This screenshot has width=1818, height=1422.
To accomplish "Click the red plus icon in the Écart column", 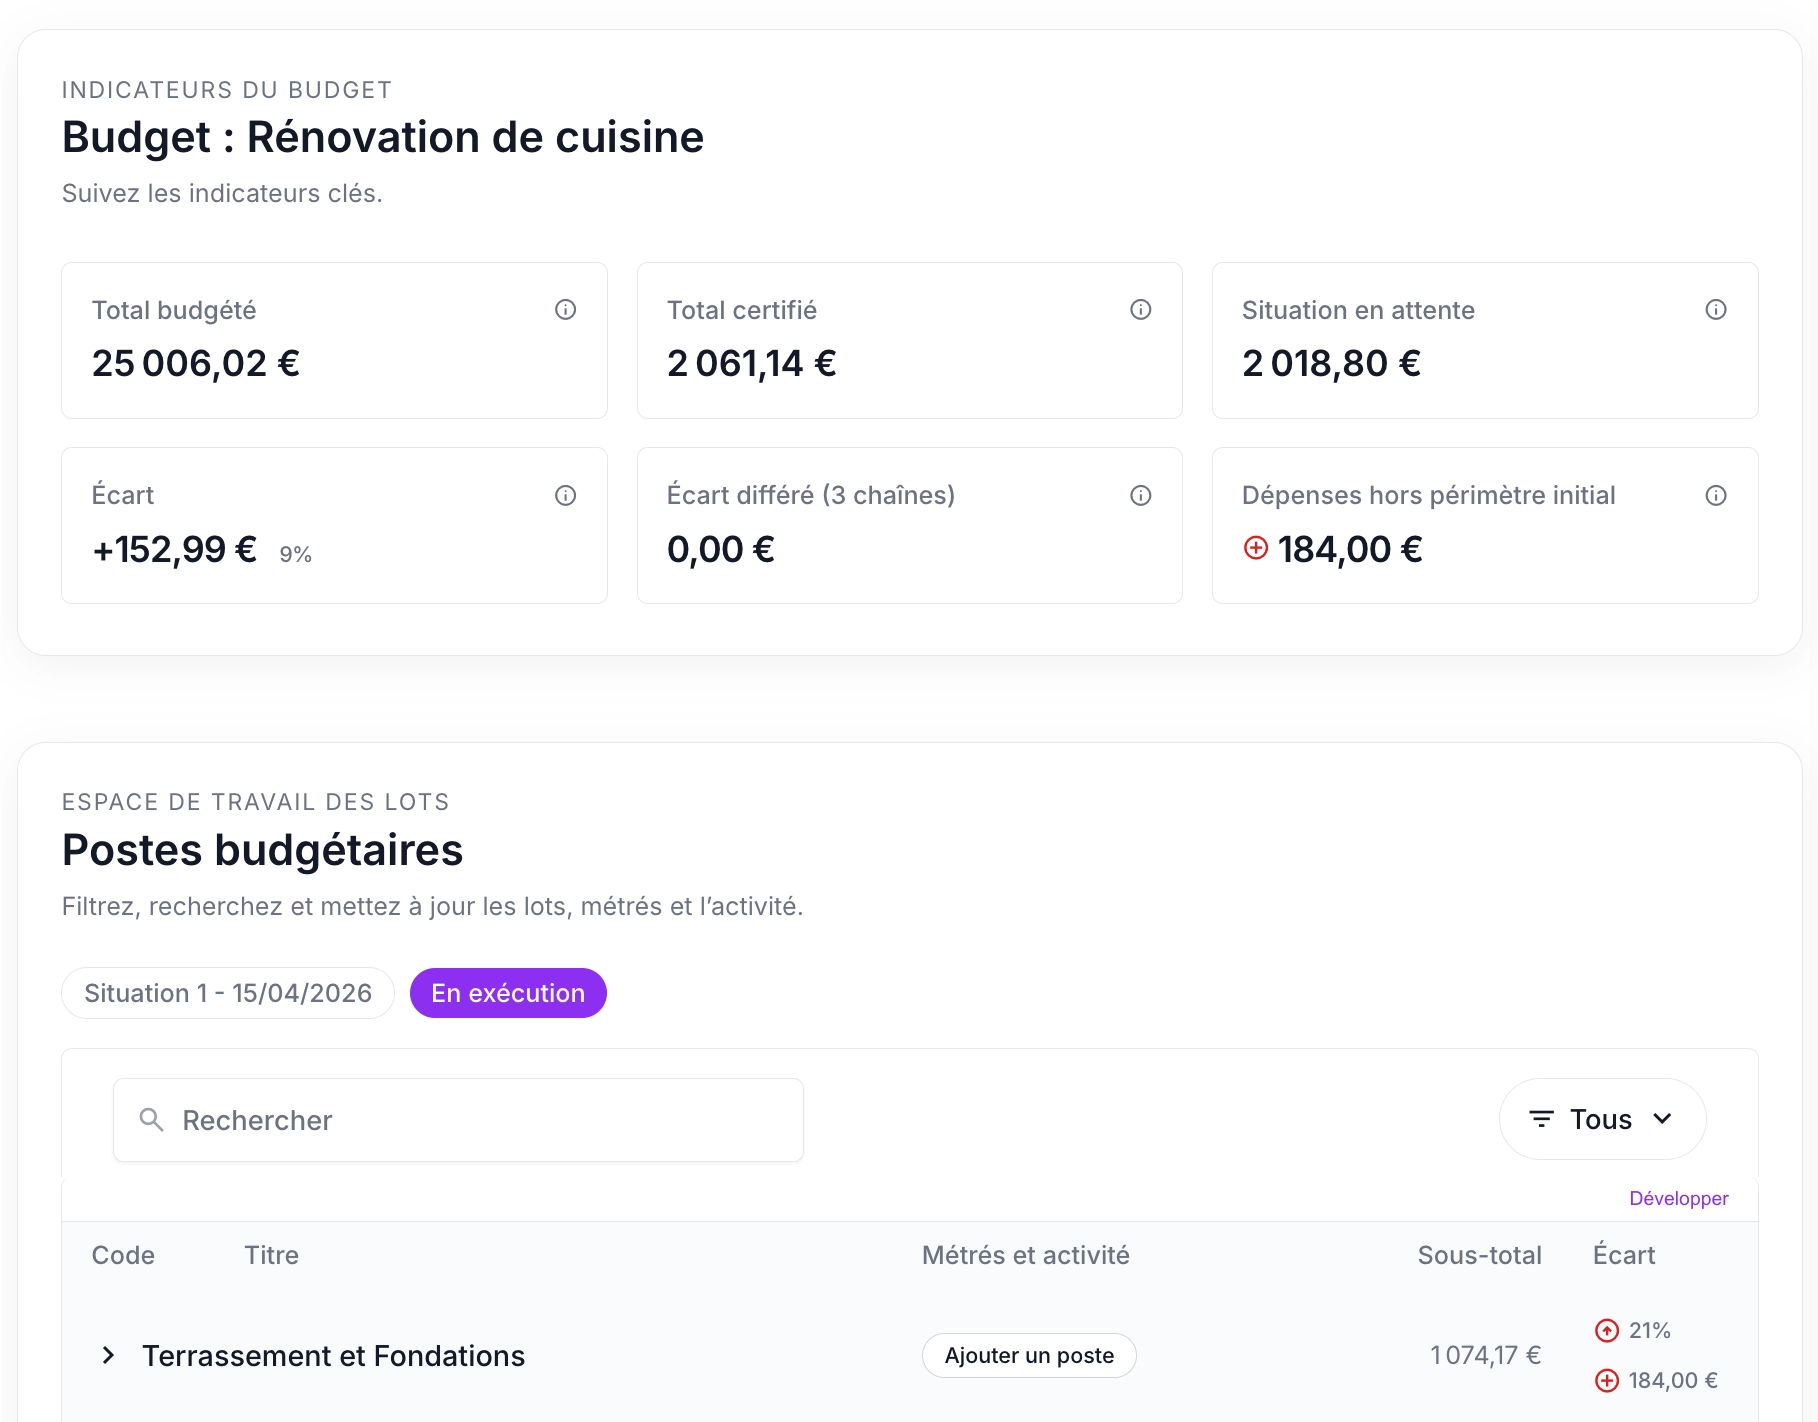I will (x=1606, y=1380).
